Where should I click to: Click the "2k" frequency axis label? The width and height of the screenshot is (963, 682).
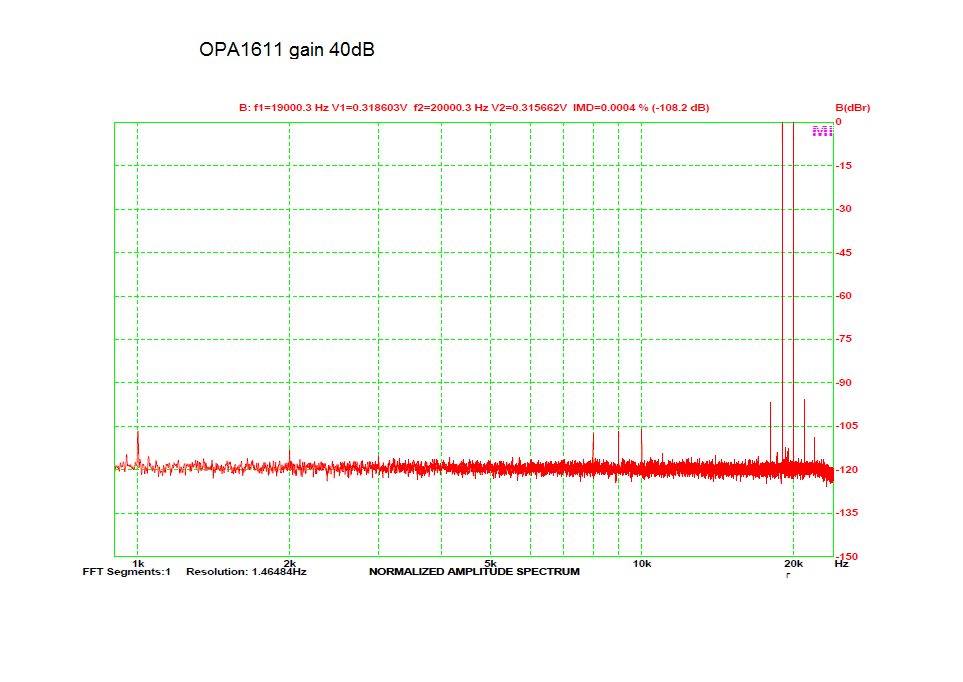pos(289,563)
